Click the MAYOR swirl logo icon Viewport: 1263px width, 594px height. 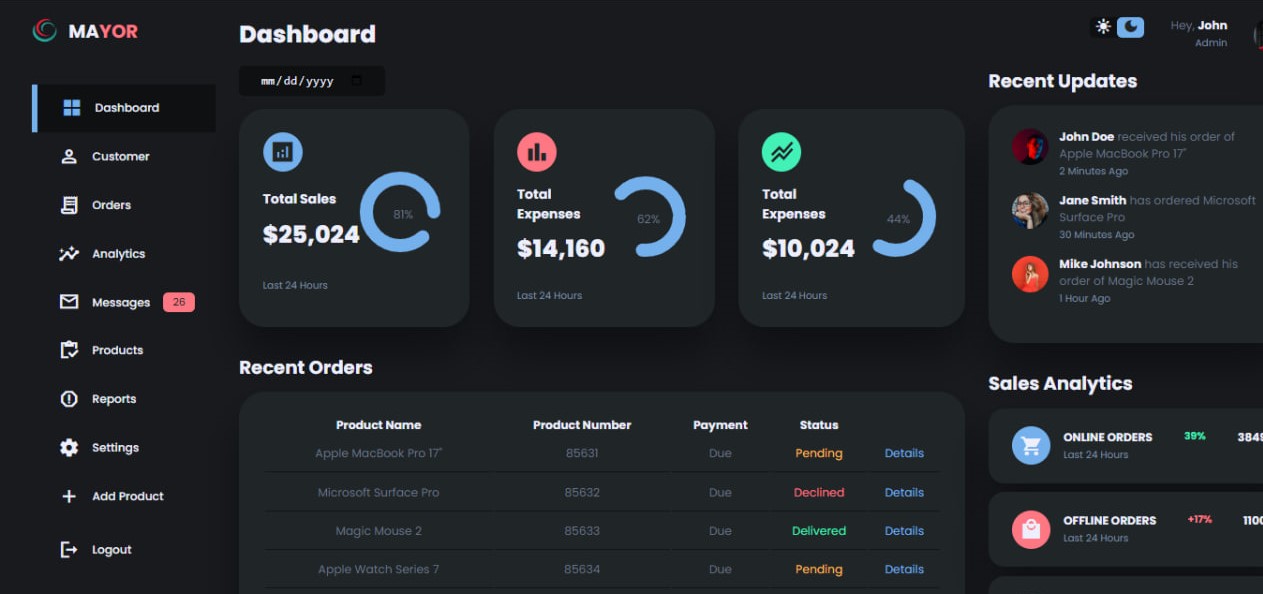pos(44,31)
